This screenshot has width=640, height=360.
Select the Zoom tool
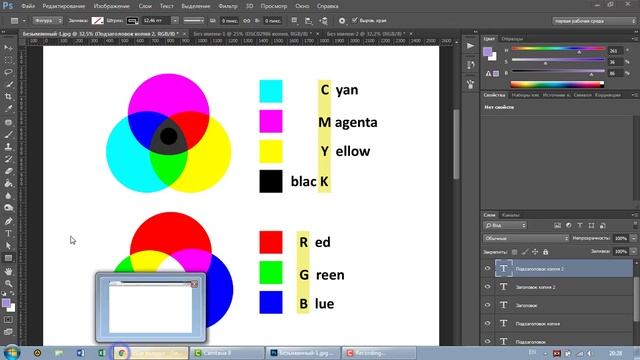click(8, 283)
